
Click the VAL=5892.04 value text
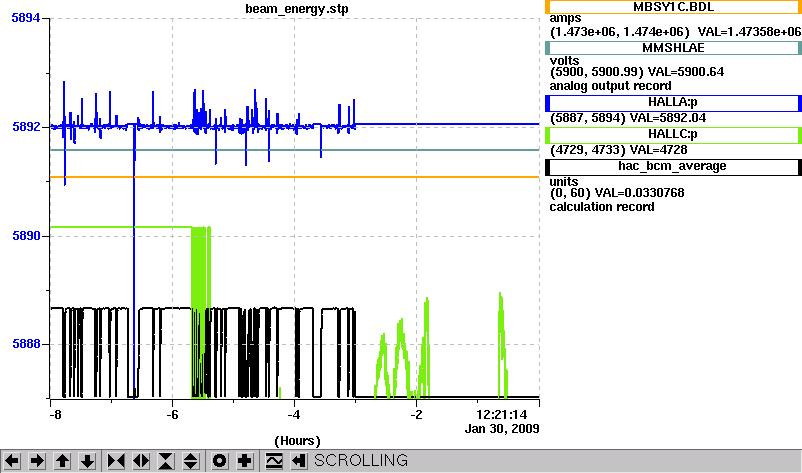coord(667,118)
